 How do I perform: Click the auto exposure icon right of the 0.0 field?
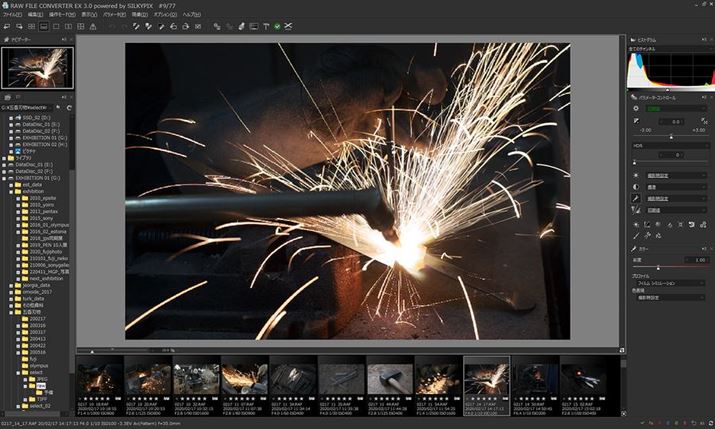coord(704,121)
